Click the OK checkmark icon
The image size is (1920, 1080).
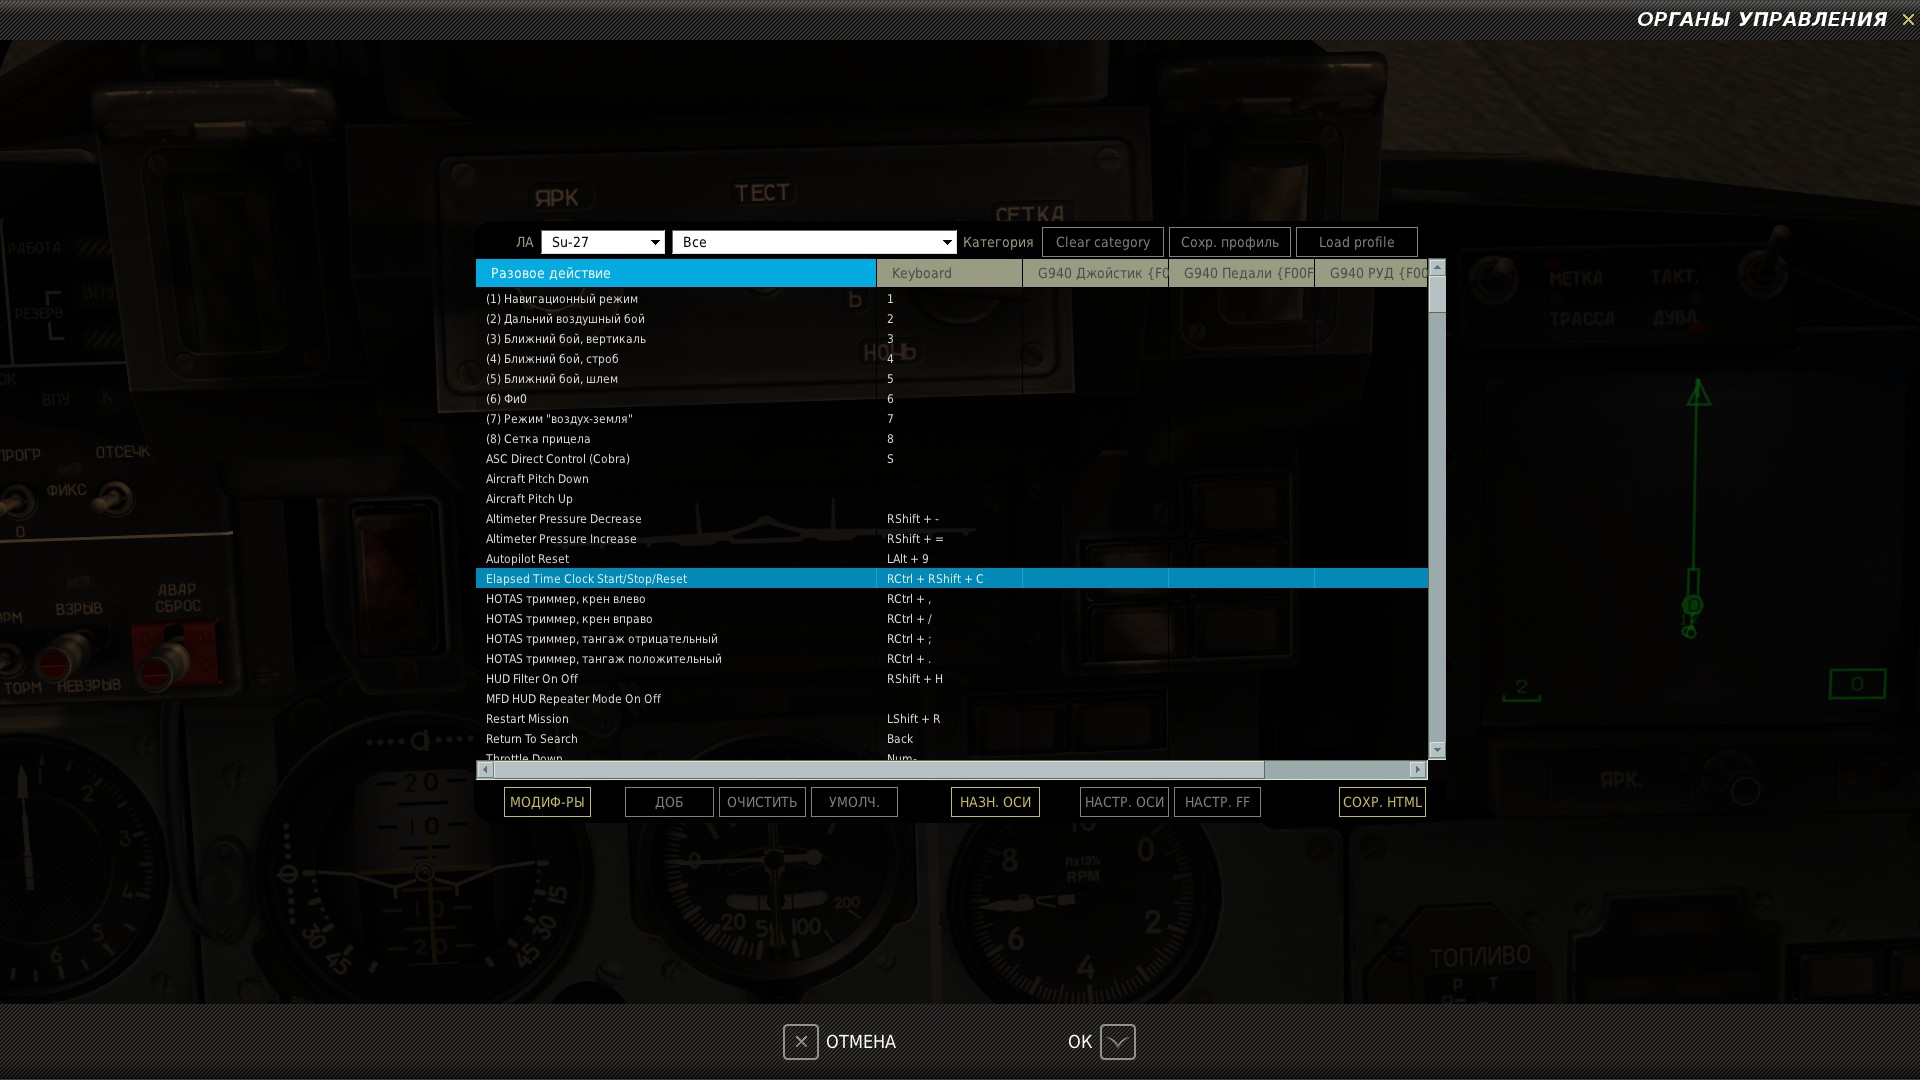[x=1117, y=1042]
